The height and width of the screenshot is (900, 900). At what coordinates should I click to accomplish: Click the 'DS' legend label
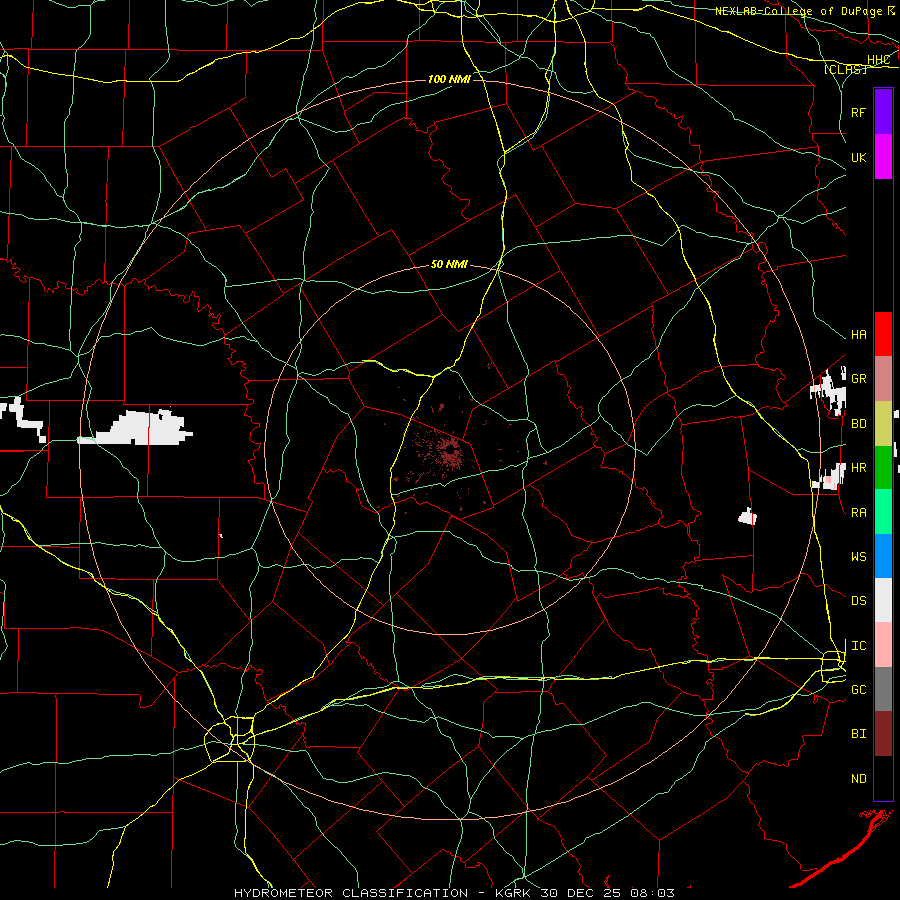click(858, 601)
